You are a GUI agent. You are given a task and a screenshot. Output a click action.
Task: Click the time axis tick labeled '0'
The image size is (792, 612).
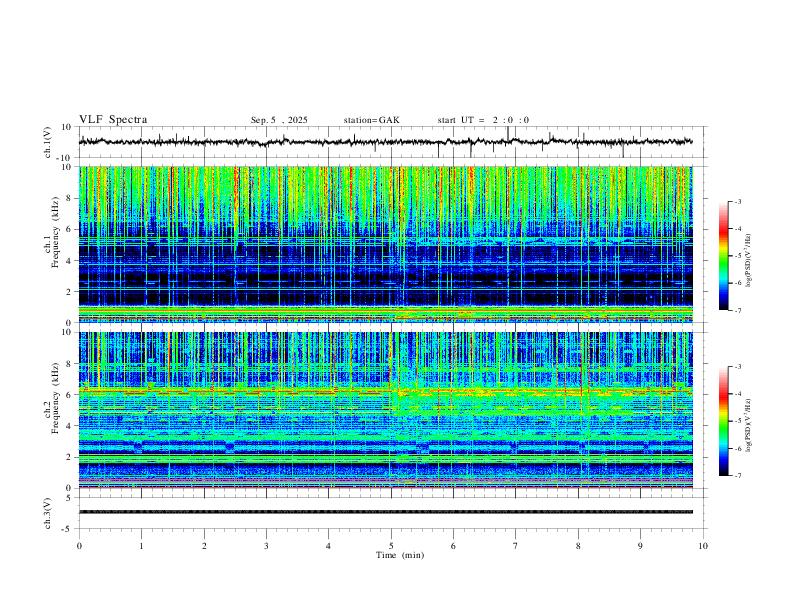(79, 546)
